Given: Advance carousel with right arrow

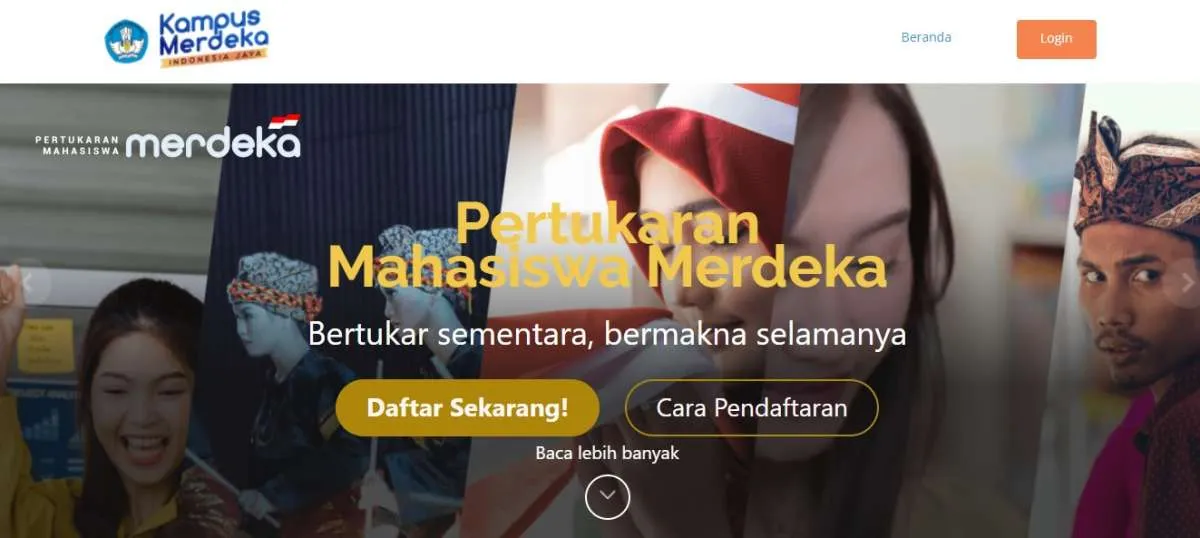Looking at the screenshot, I should [x=1186, y=283].
